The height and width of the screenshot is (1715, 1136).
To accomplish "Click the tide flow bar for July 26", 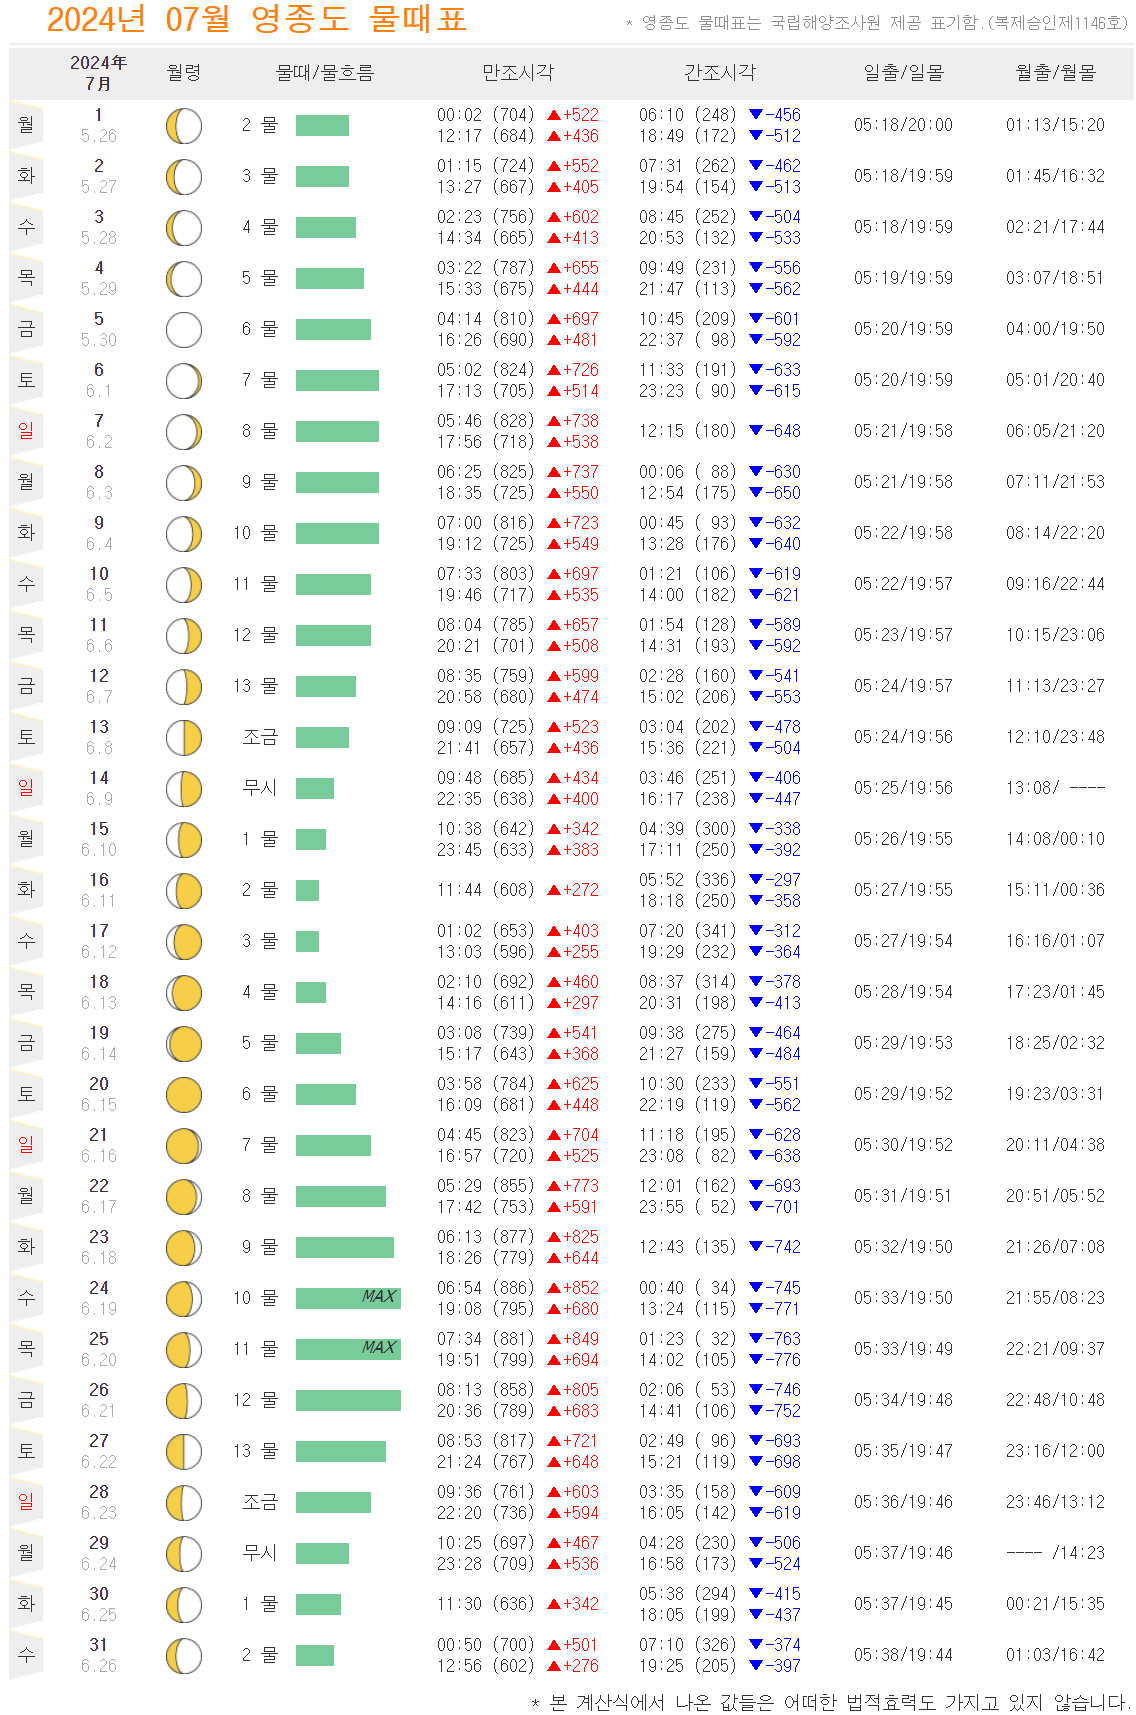I will 348,1400.
